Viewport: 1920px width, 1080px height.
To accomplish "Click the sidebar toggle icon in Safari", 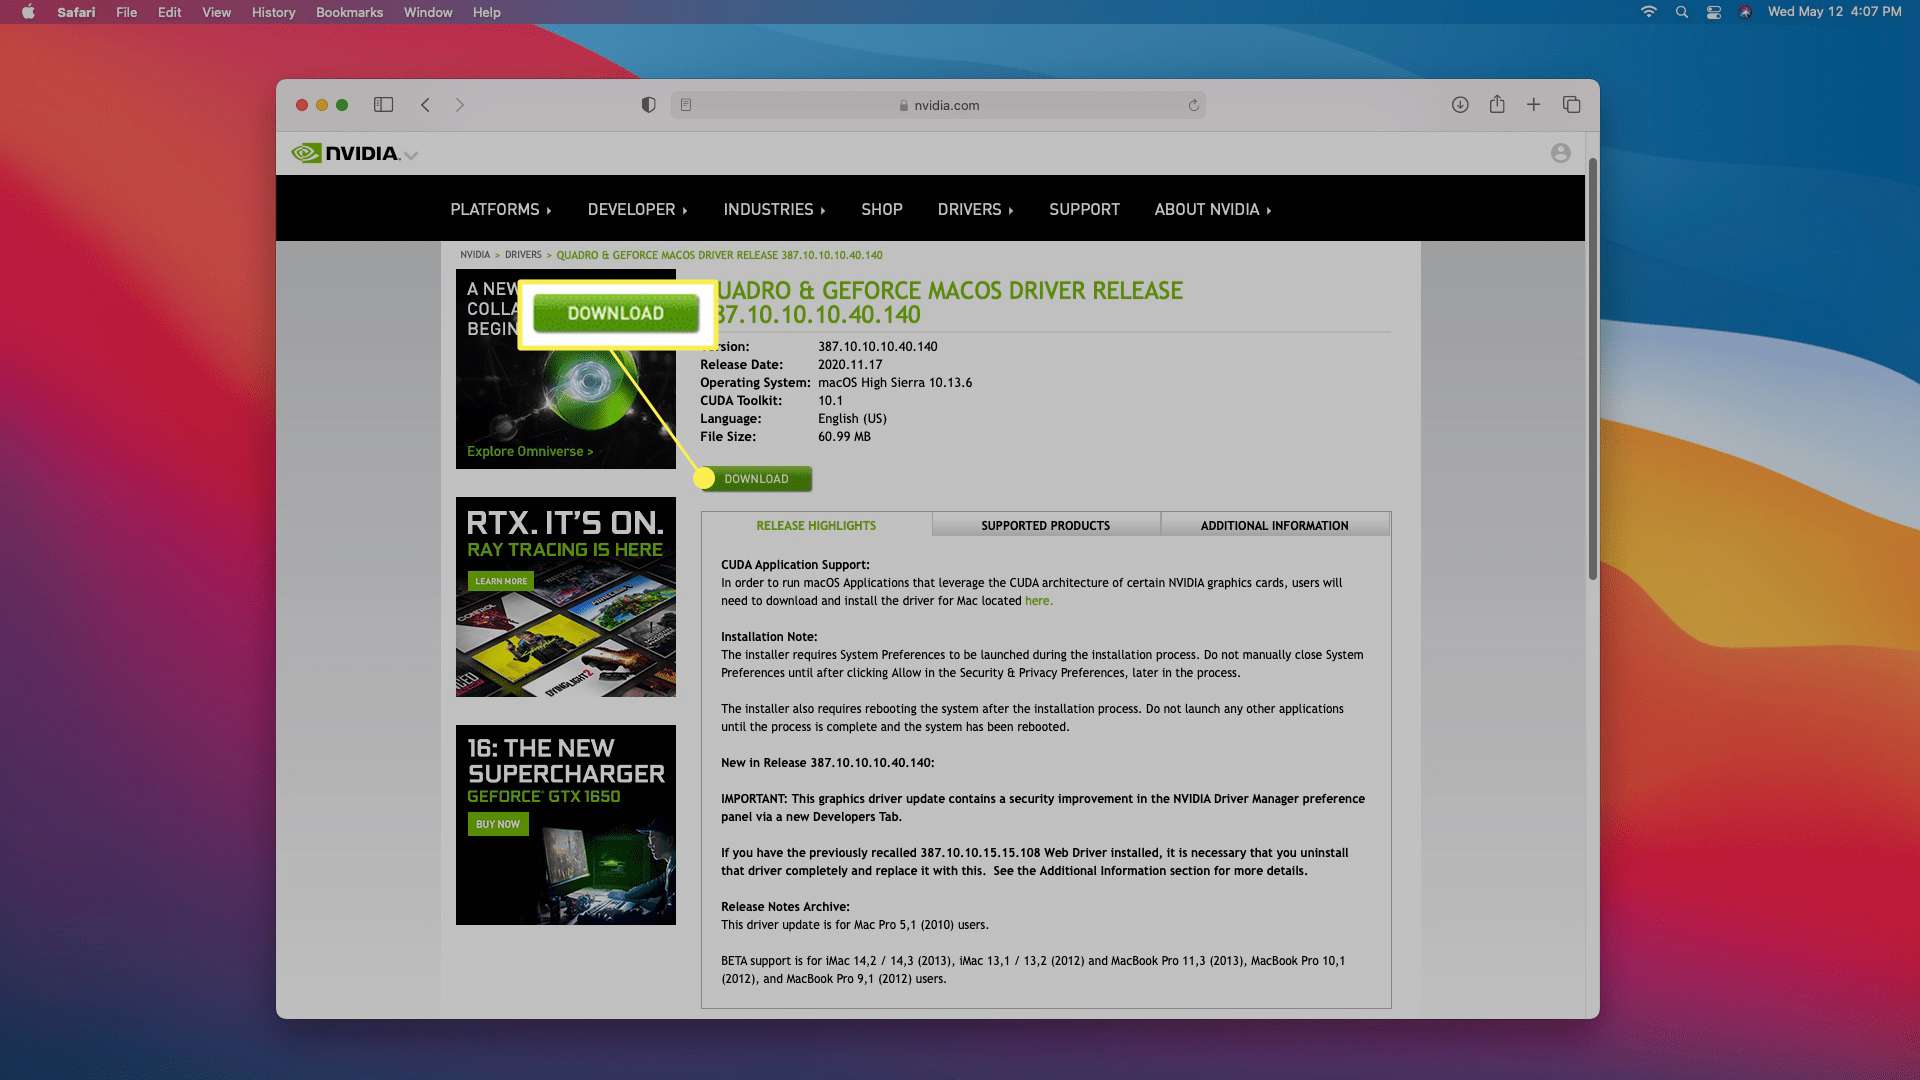I will (384, 104).
